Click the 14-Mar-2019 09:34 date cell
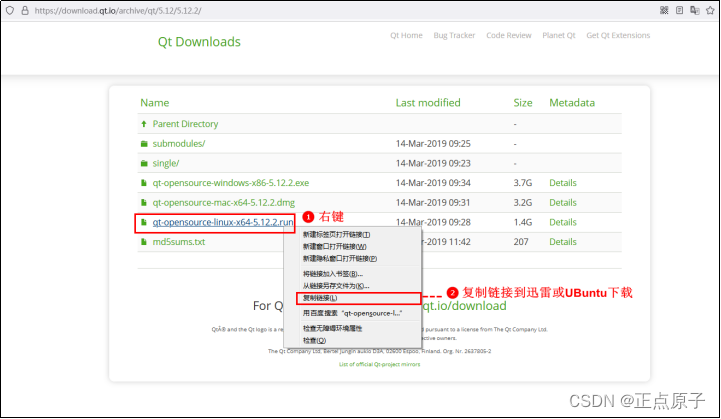 tap(433, 183)
